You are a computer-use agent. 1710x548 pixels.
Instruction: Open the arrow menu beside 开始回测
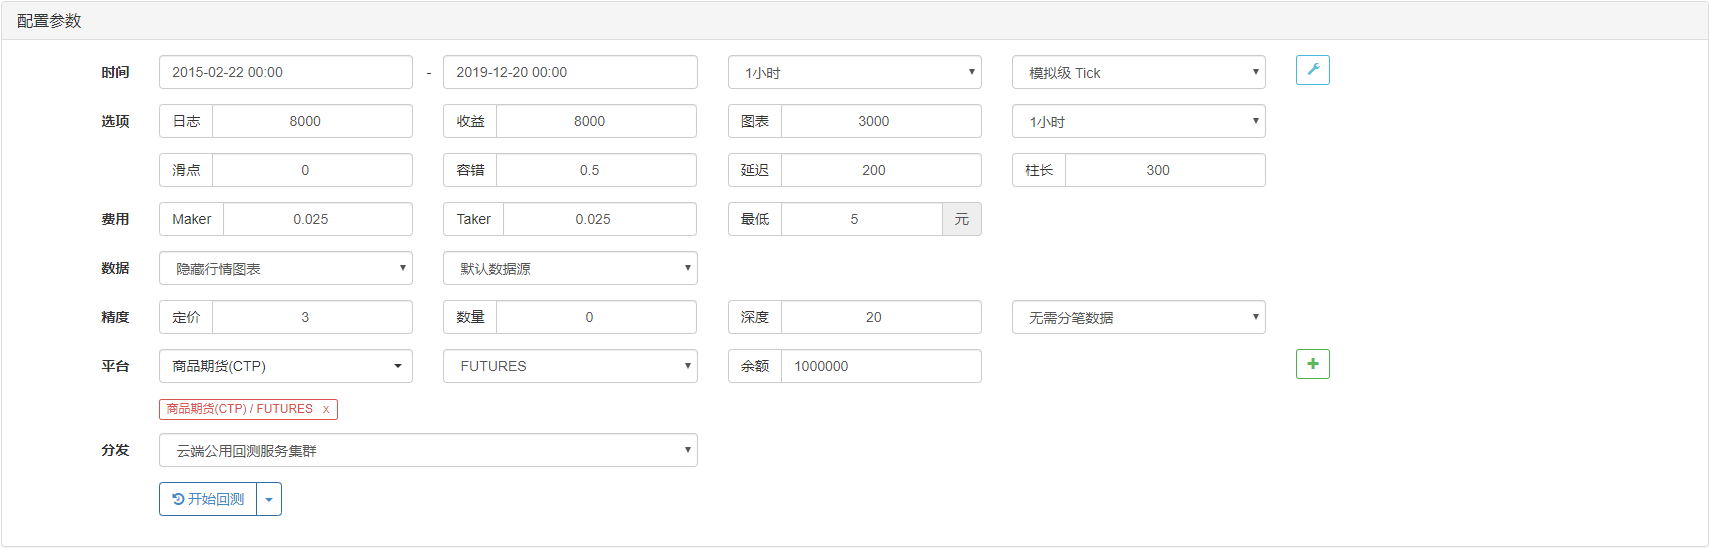[x=269, y=499]
